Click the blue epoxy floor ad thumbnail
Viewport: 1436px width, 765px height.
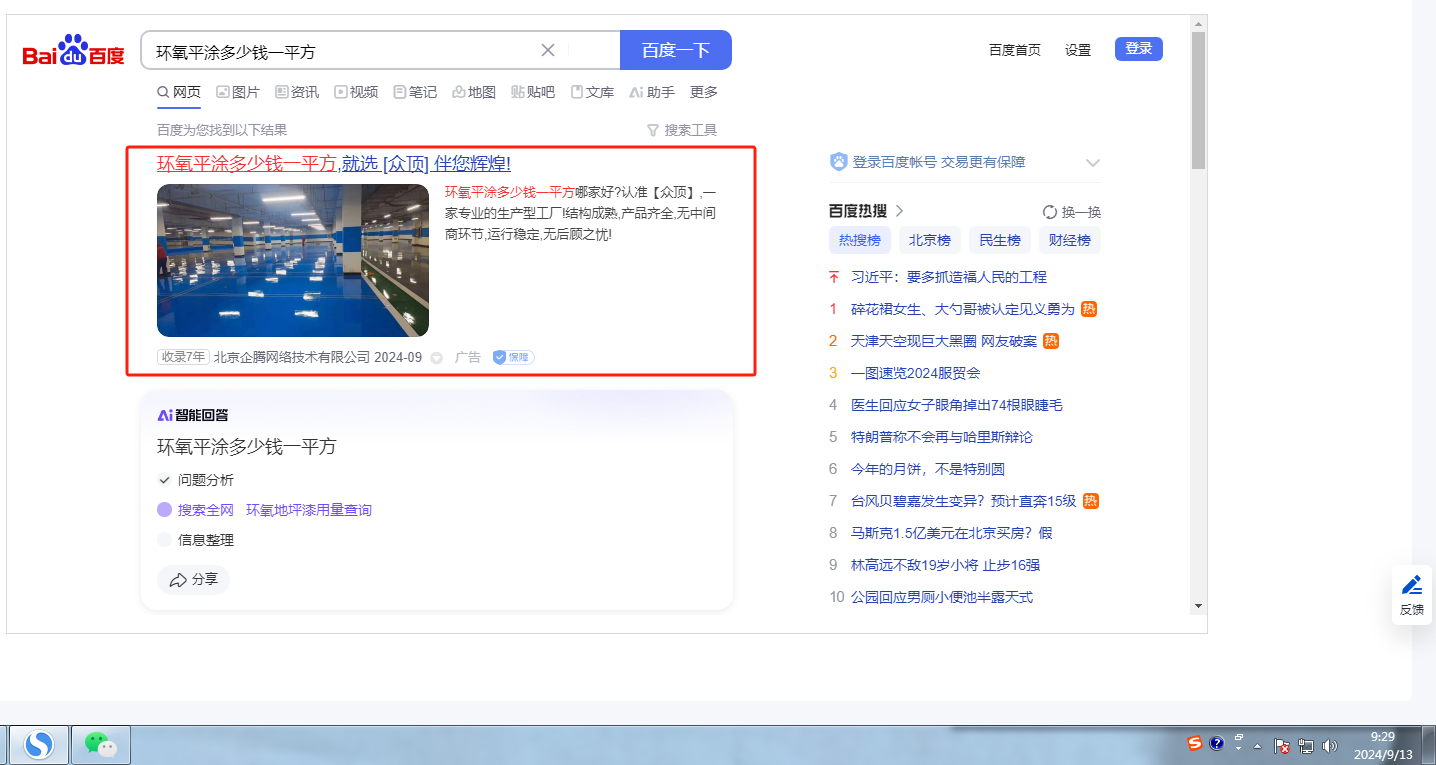point(293,260)
